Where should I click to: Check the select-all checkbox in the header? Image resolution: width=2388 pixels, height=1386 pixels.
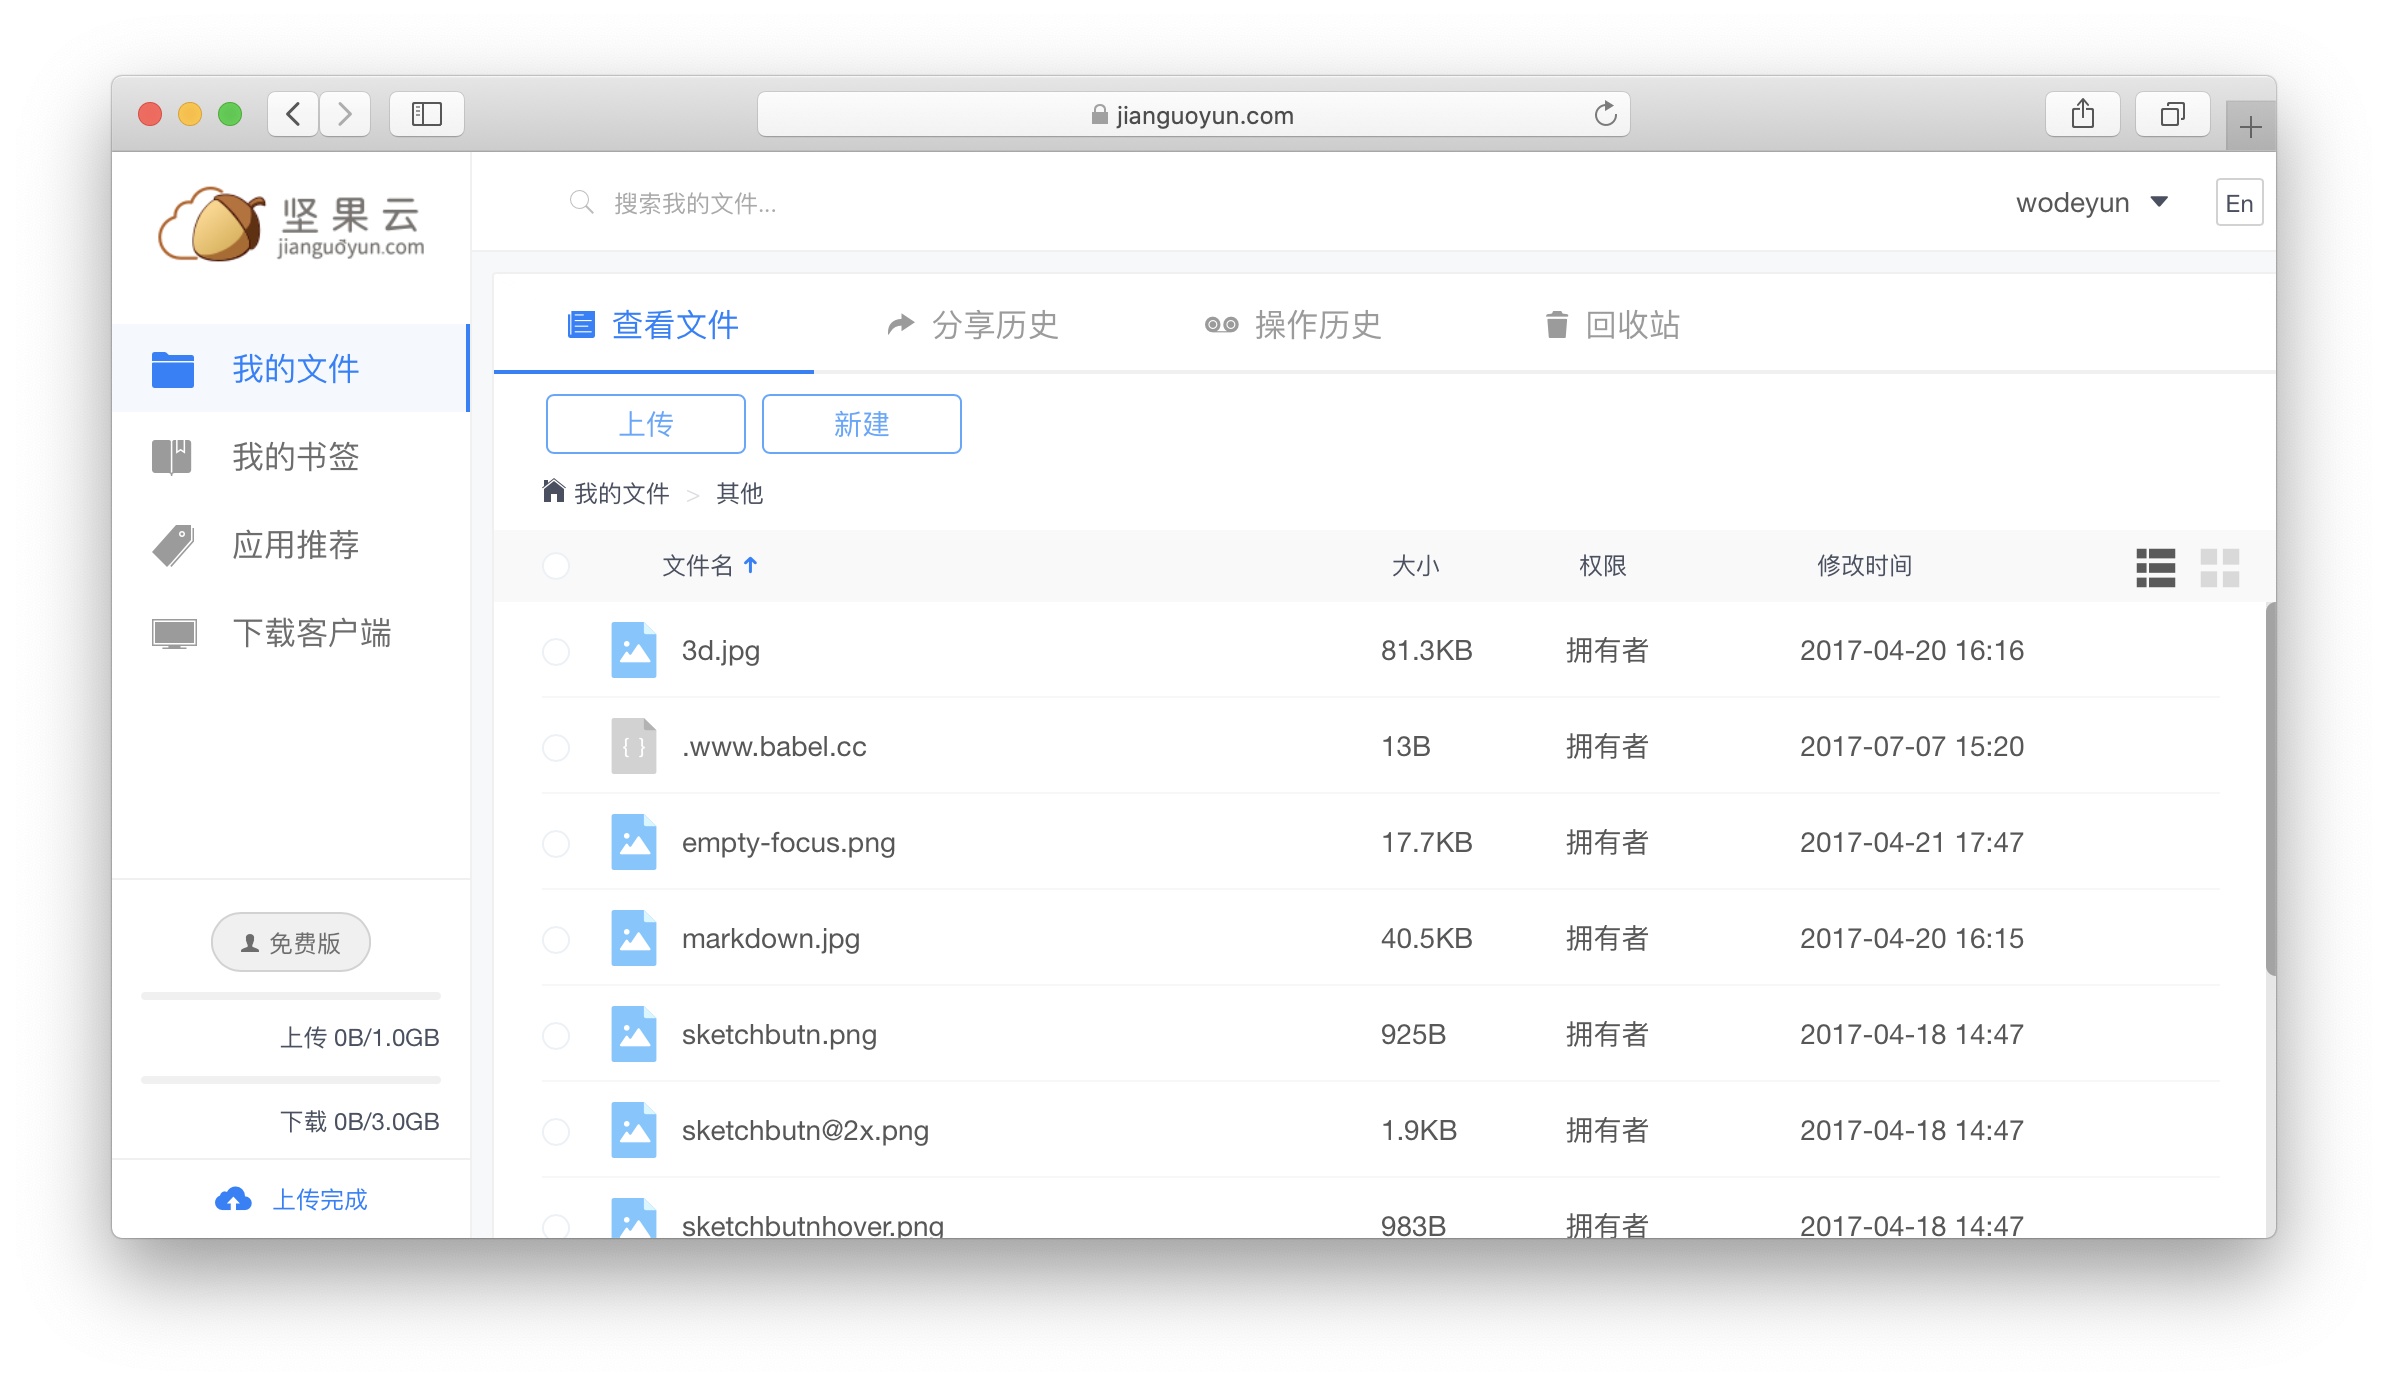(x=556, y=566)
